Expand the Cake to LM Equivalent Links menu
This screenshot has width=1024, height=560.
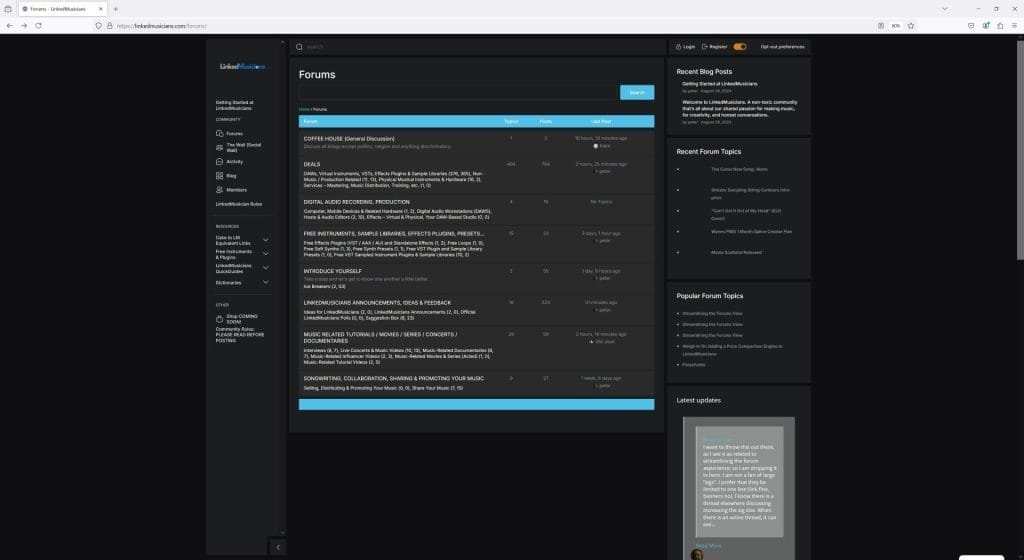click(265, 240)
